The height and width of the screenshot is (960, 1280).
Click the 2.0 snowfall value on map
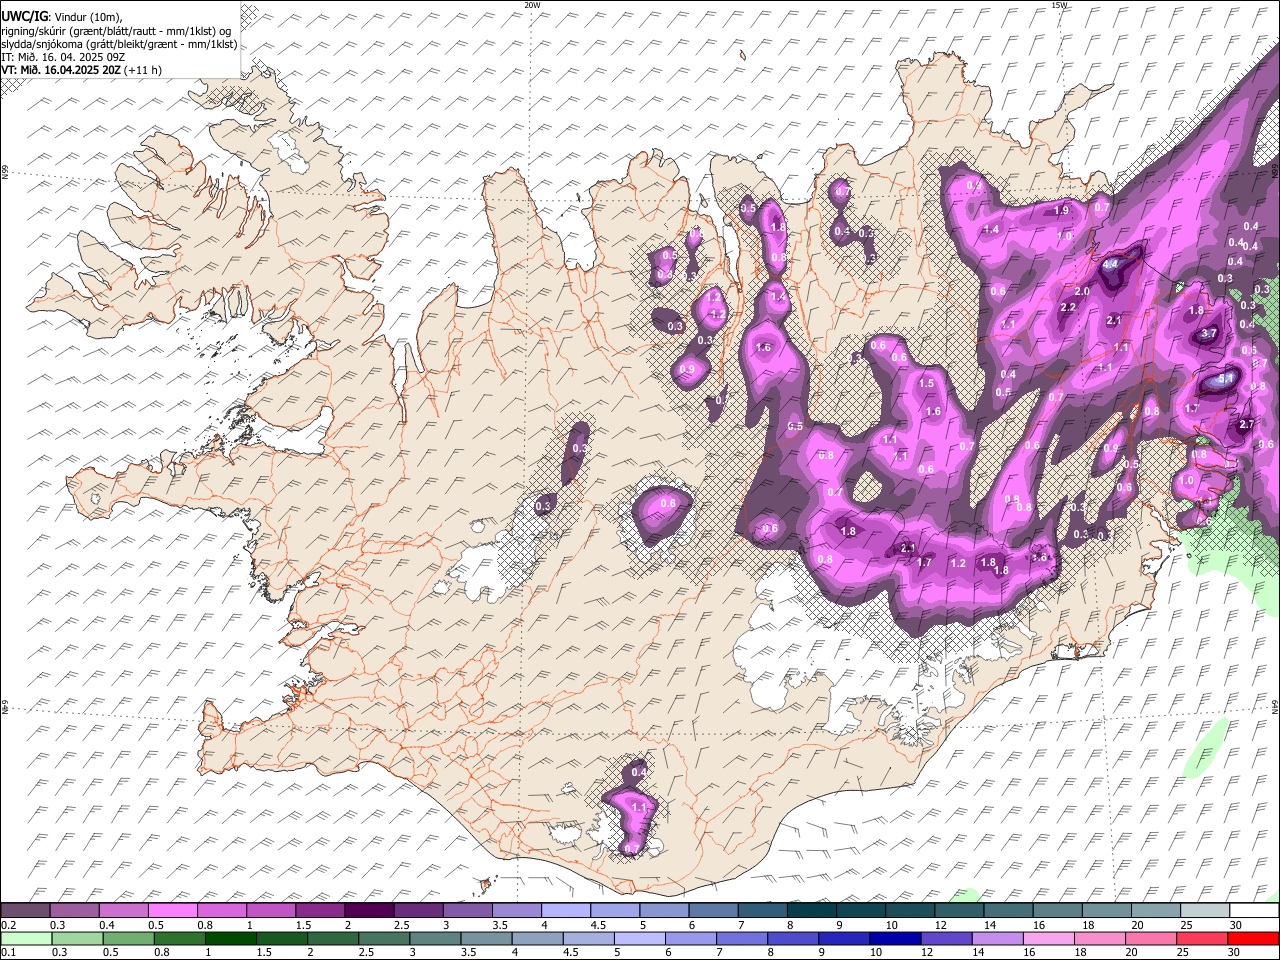tap(1082, 291)
